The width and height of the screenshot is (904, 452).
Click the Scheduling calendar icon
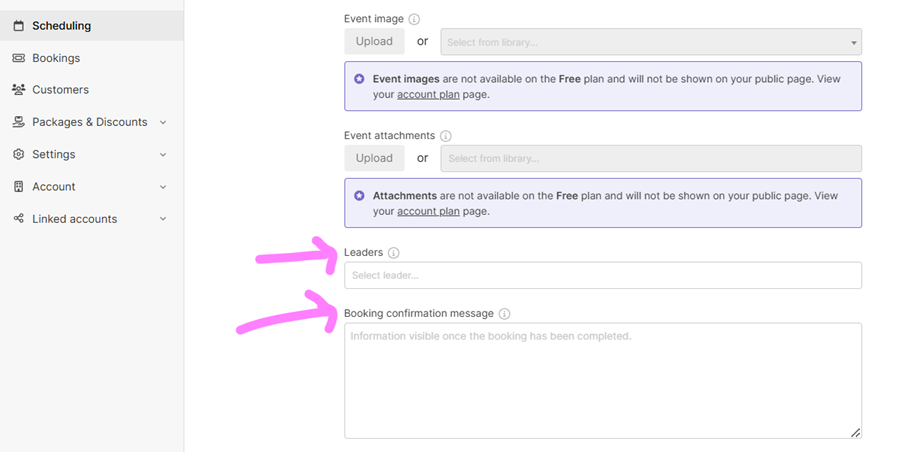[18, 26]
